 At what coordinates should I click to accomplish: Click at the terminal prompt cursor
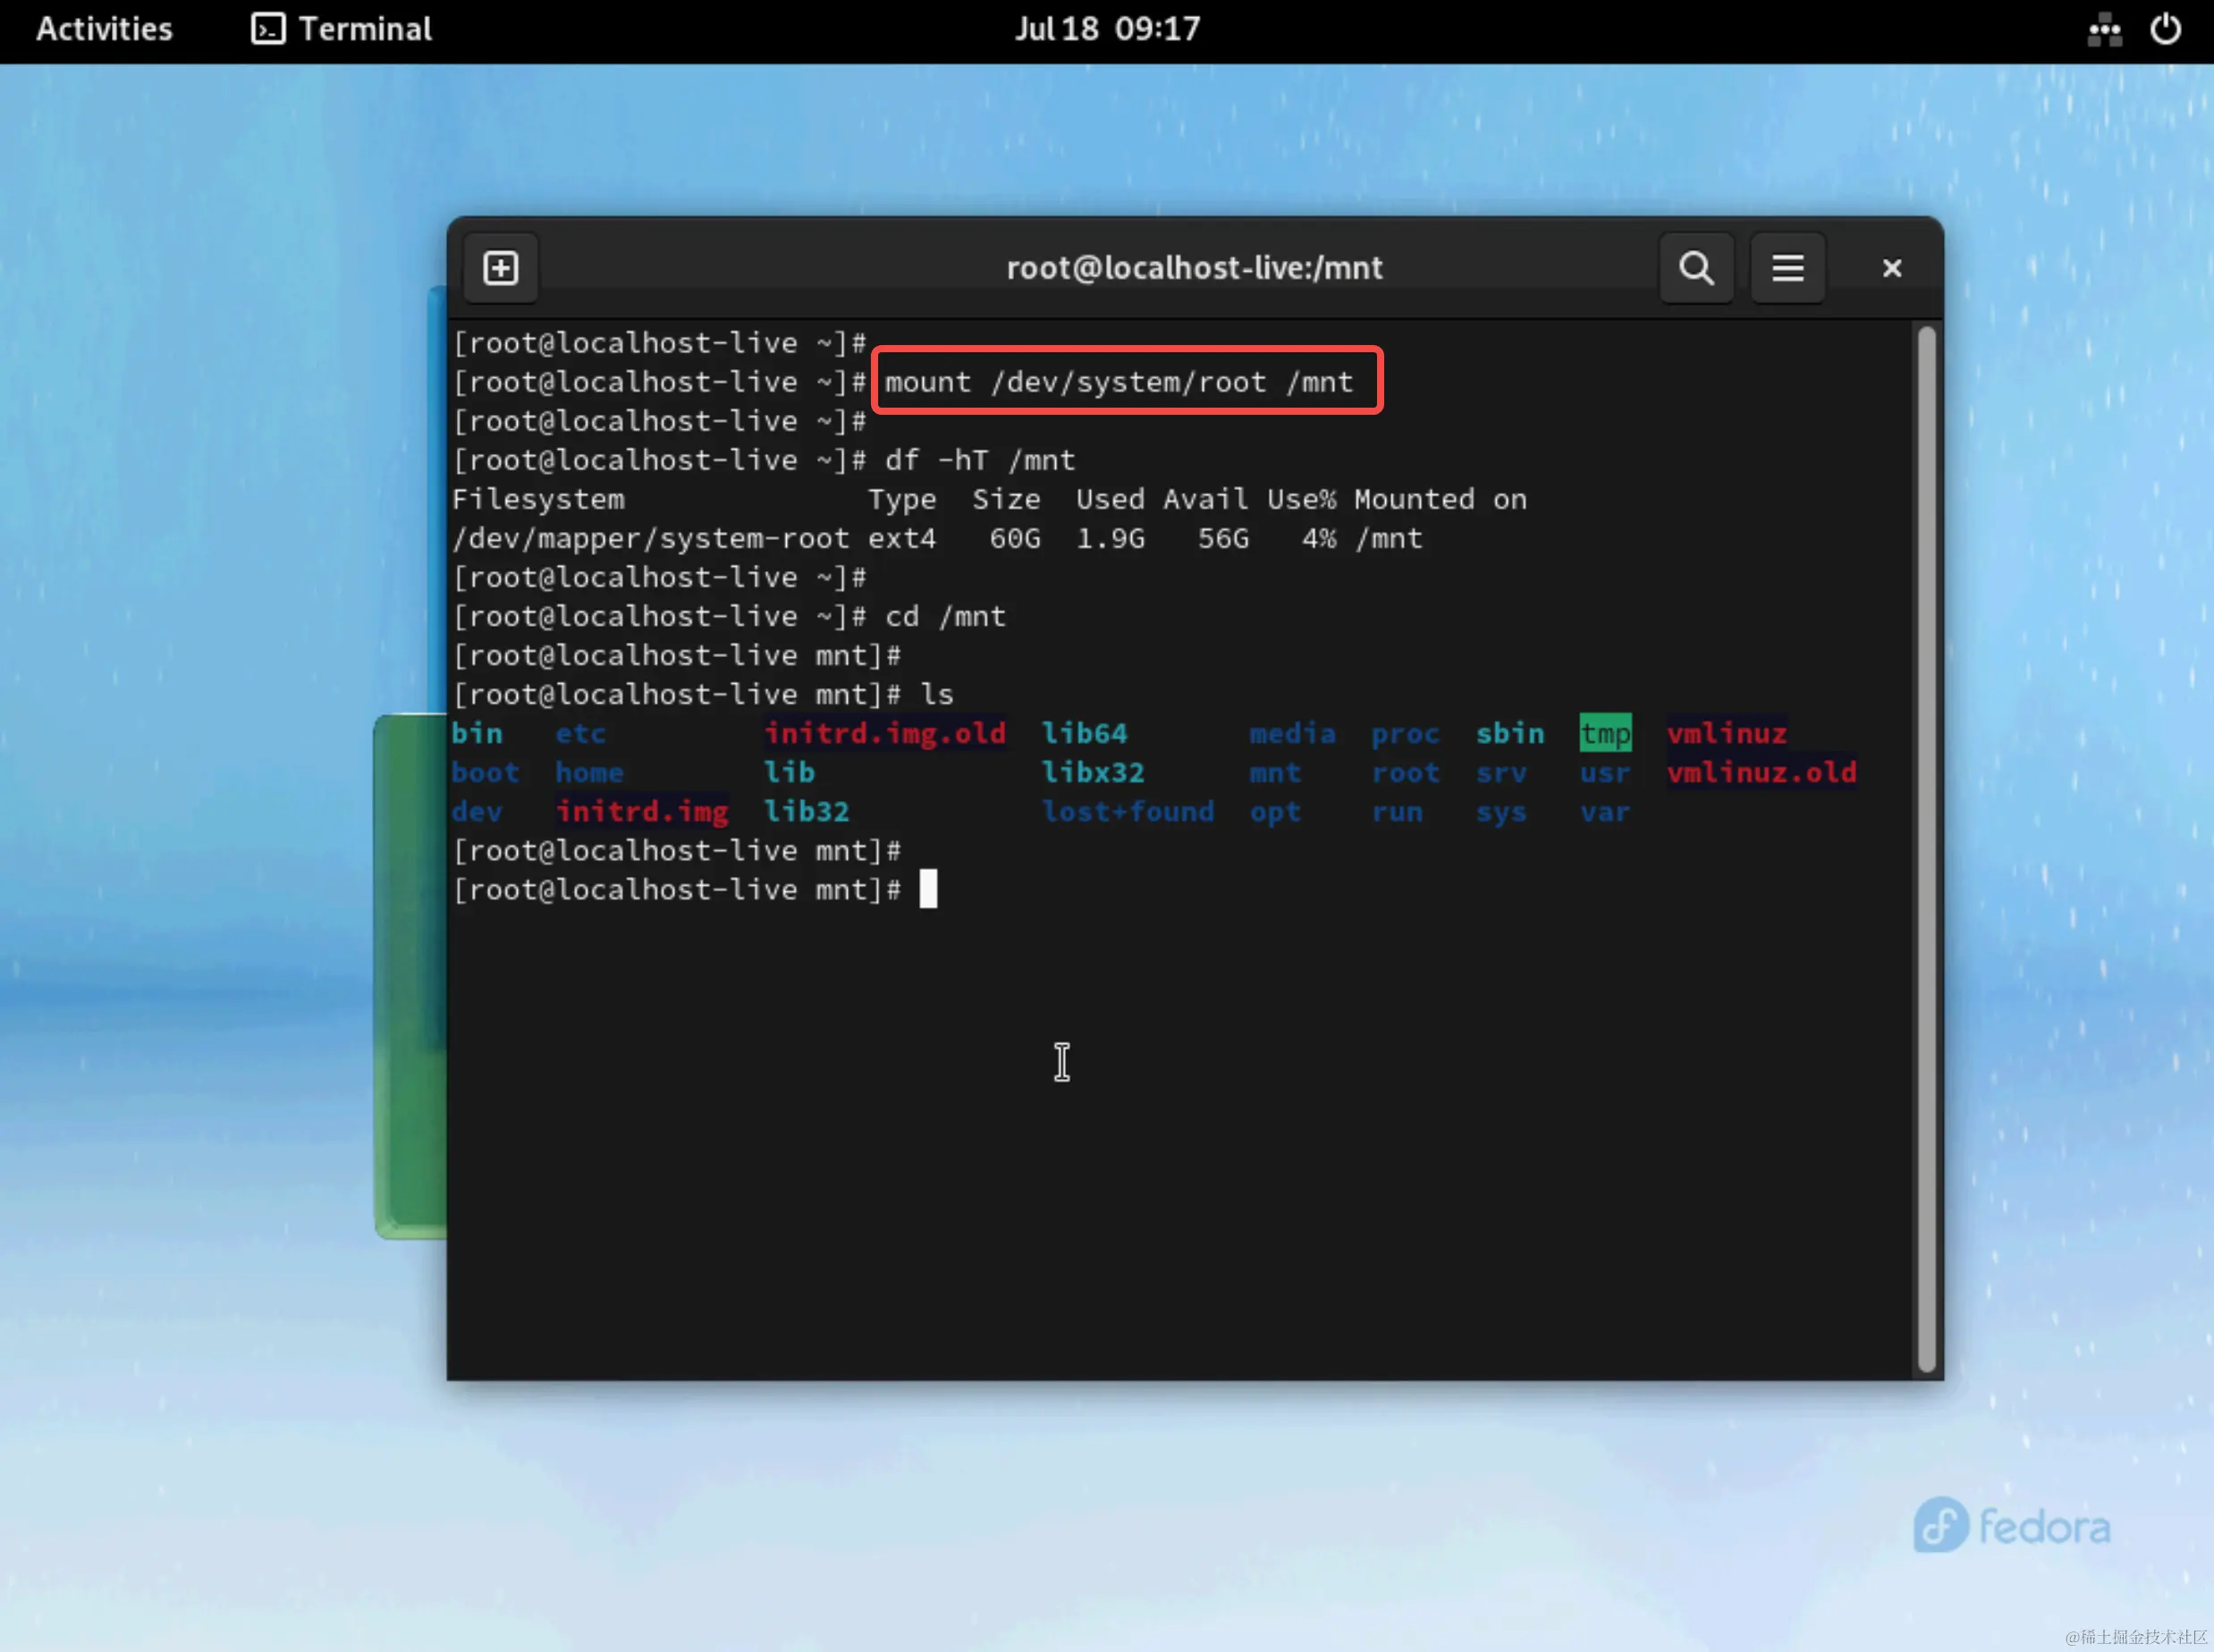click(928, 889)
